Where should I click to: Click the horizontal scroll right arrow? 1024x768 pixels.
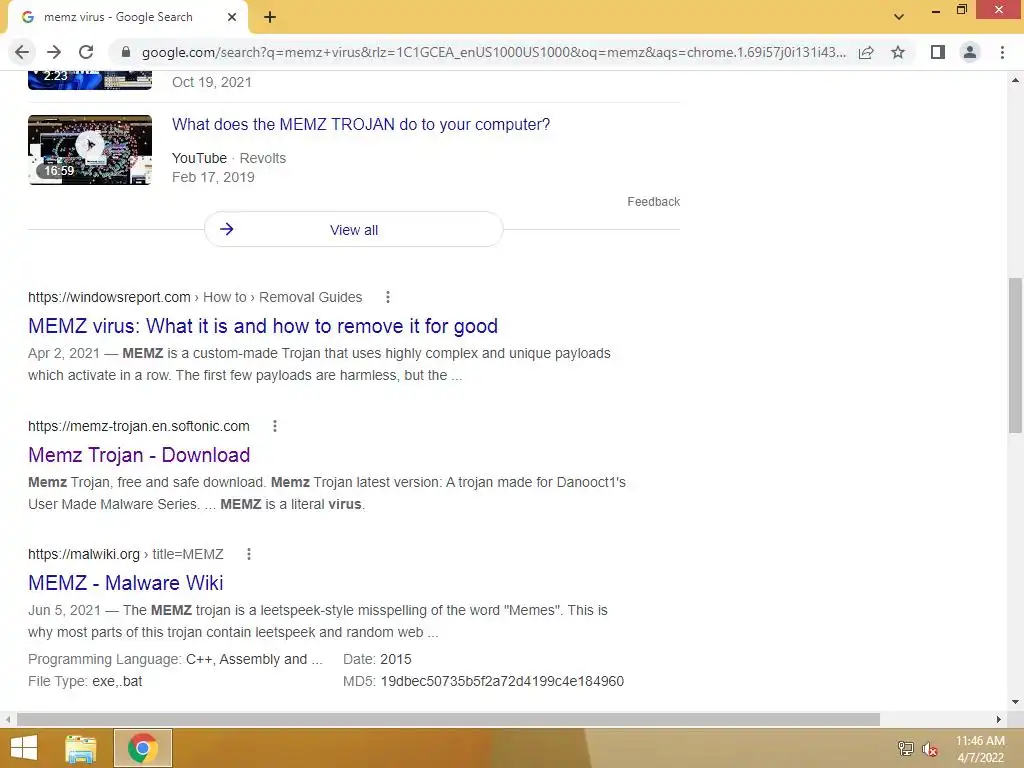[x=999, y=719]
